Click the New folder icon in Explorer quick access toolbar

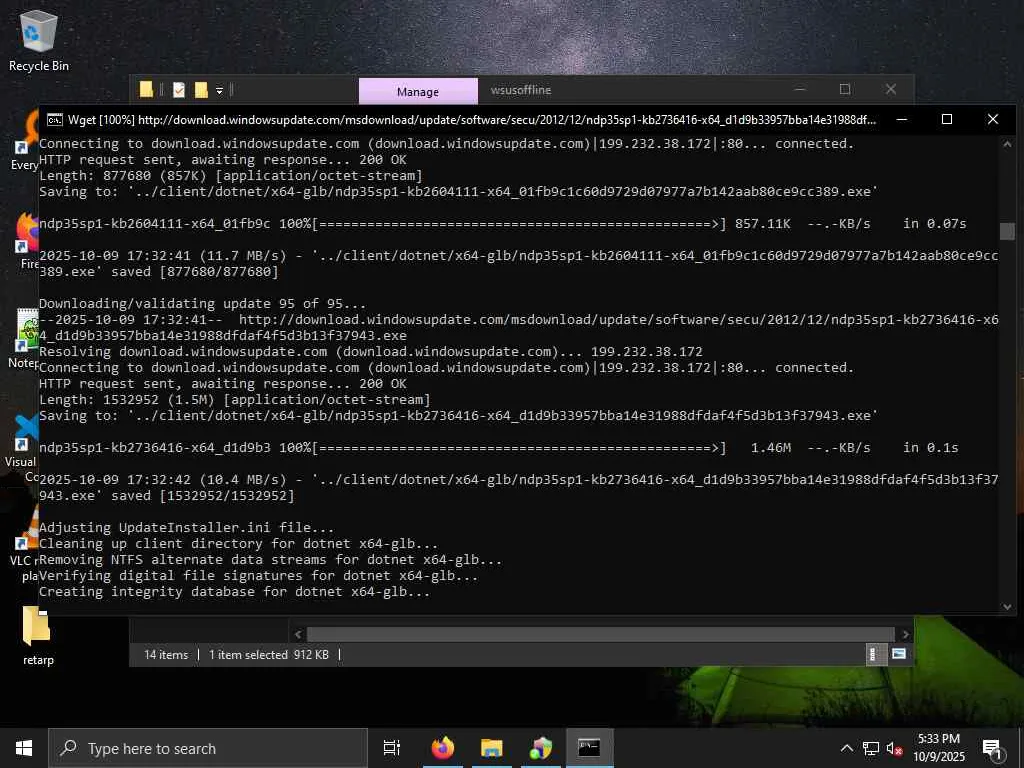coord(201,90)
